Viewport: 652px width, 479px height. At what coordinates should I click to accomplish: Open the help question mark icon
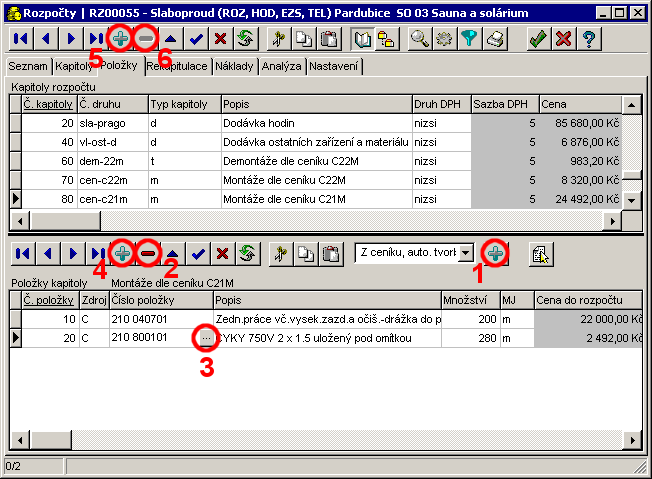(x=590, y=39)
